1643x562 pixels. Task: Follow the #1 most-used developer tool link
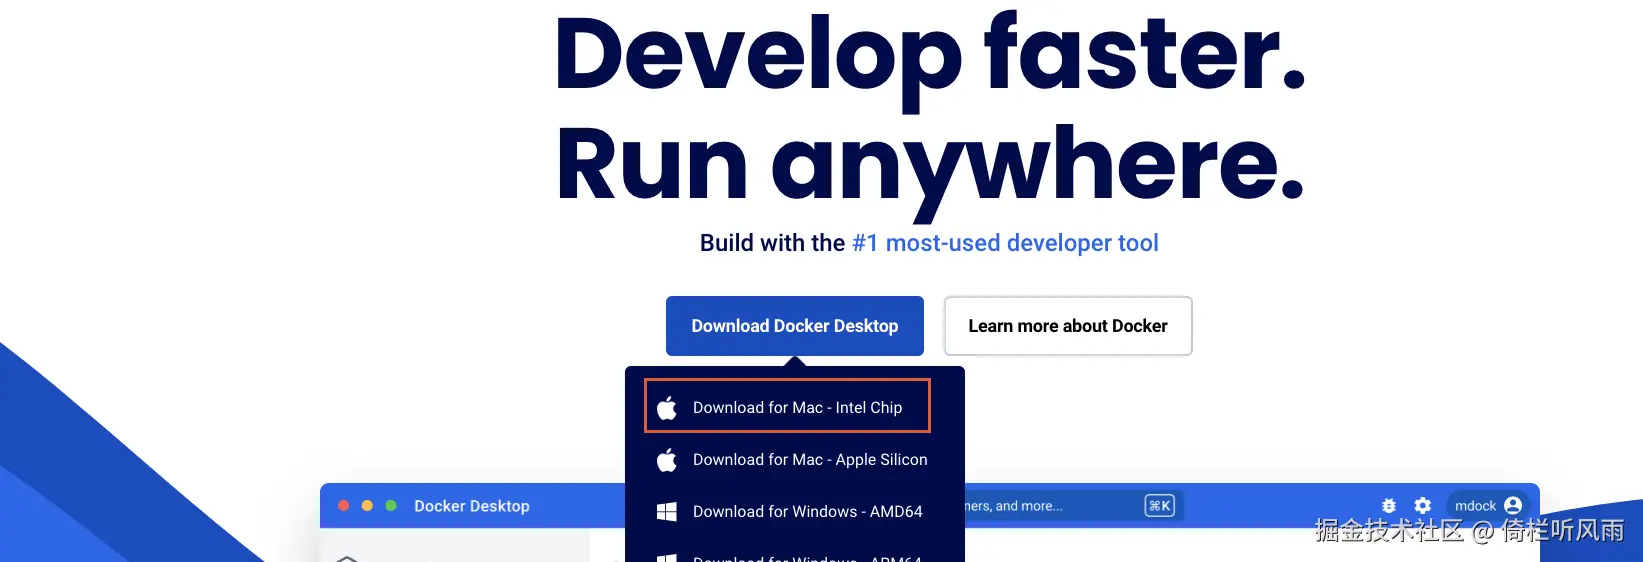[x=1005, y=243]
